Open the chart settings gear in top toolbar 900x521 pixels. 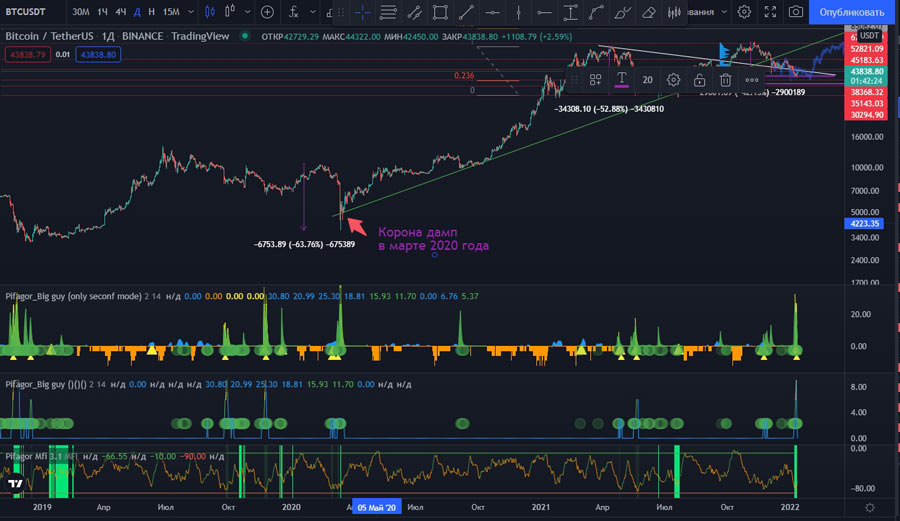pos(745,12)
